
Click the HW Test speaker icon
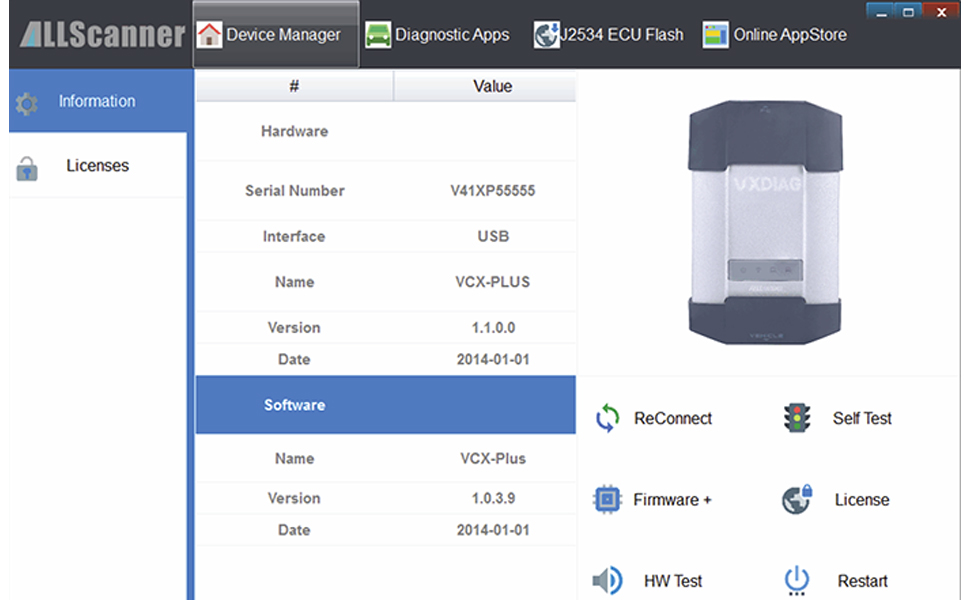(x=607, y=580)
